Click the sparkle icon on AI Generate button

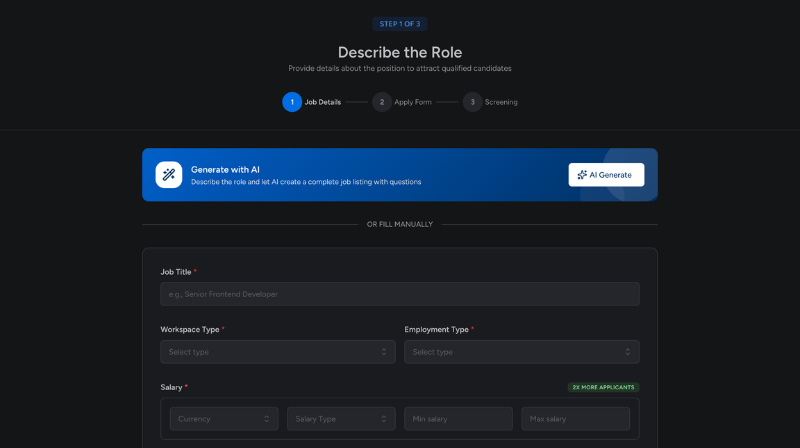[582, 175]
